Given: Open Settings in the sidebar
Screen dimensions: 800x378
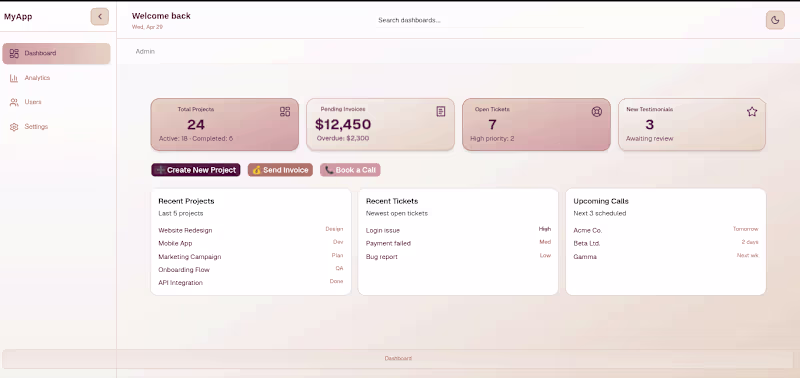Looking at the screenshot, I should point(56,127).
